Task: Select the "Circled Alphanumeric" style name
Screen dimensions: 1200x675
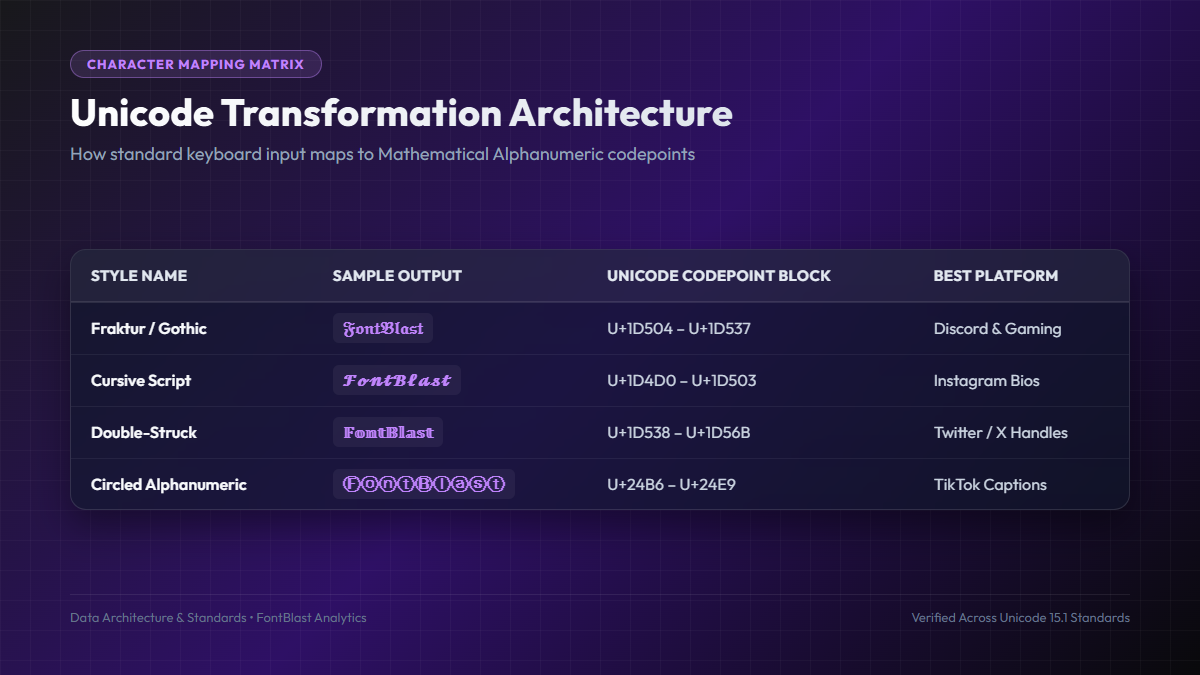Action: point(169,484)
